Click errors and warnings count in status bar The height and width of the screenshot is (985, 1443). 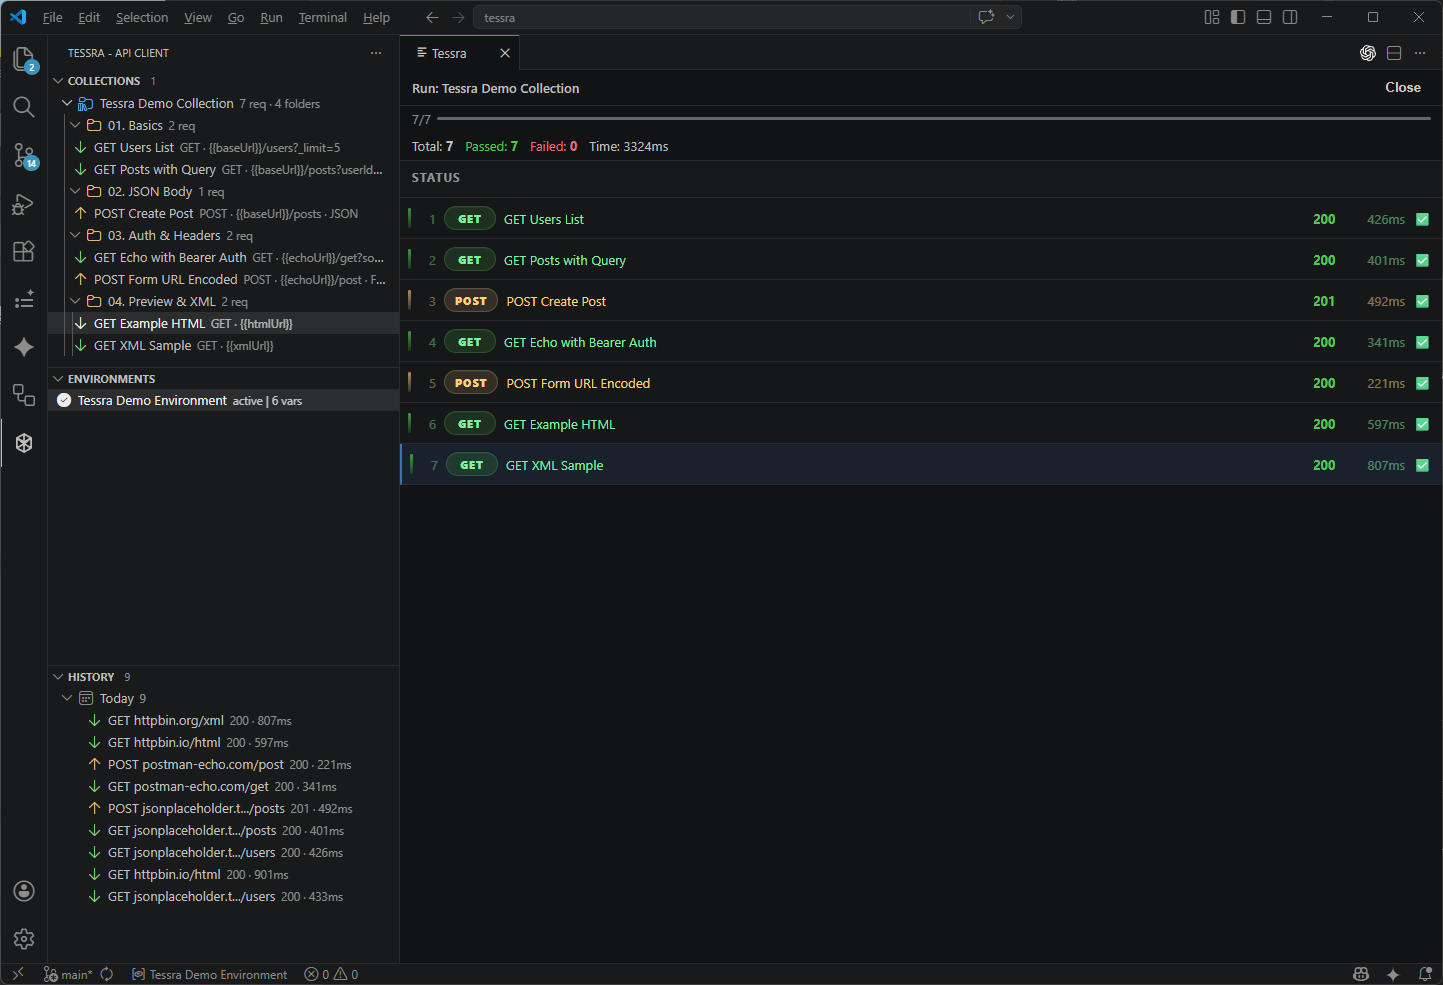pyautogui.click(x=331, y=974)
